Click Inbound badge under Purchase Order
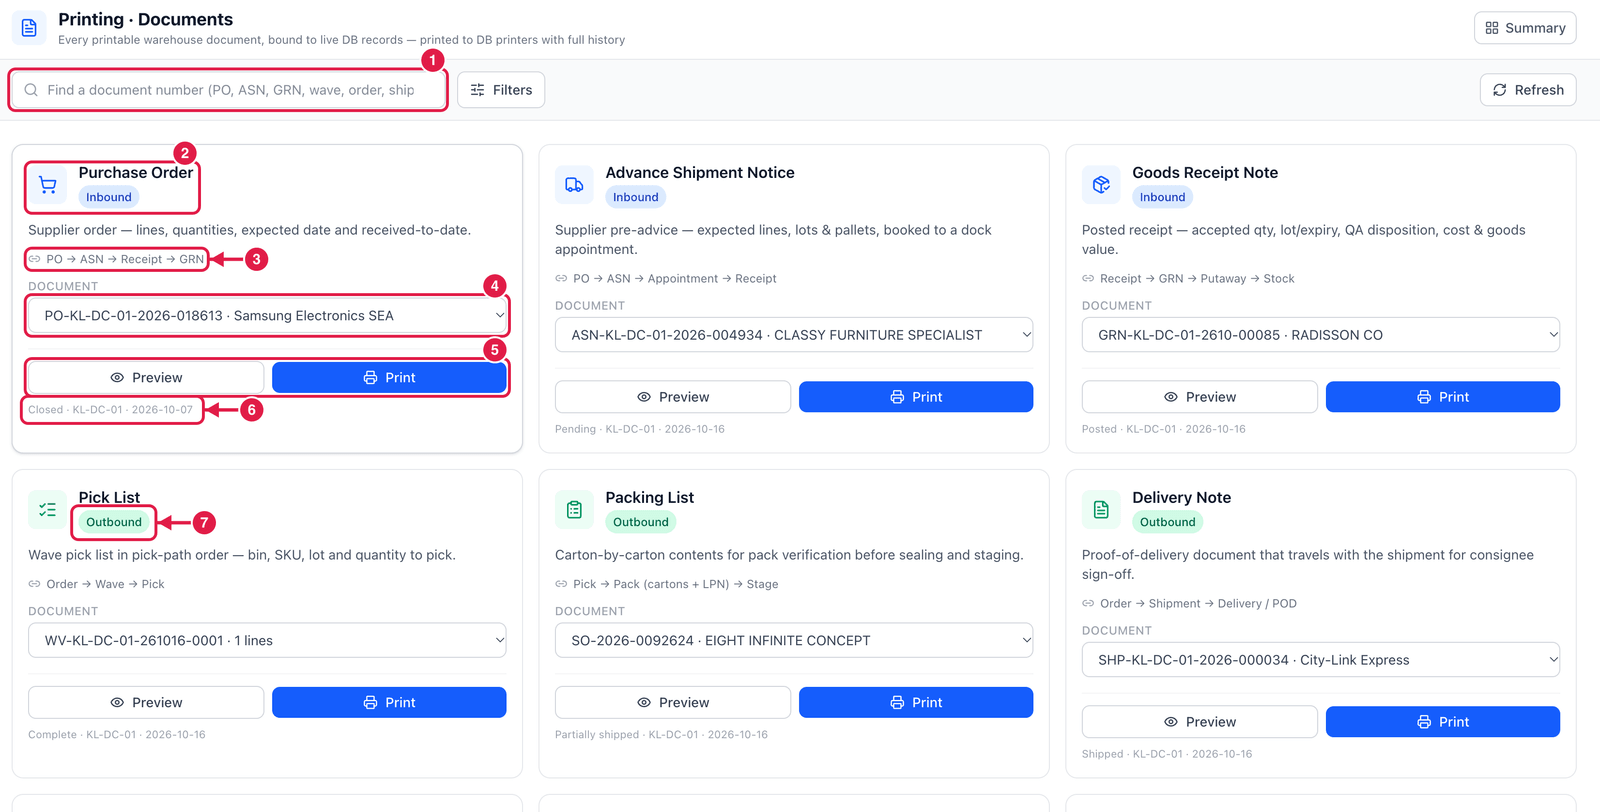Viewport: 1600px width, 812px height. 109,197
